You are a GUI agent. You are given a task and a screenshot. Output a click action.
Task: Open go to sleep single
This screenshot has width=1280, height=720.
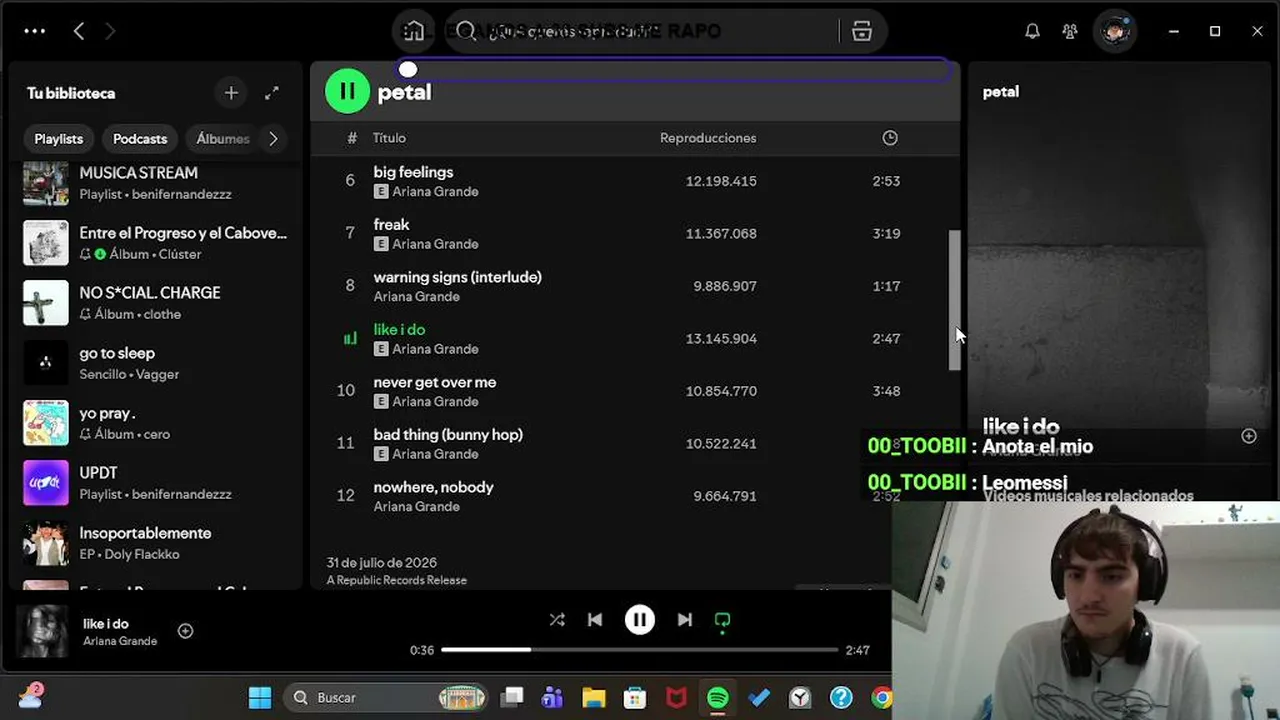[156, 363]
